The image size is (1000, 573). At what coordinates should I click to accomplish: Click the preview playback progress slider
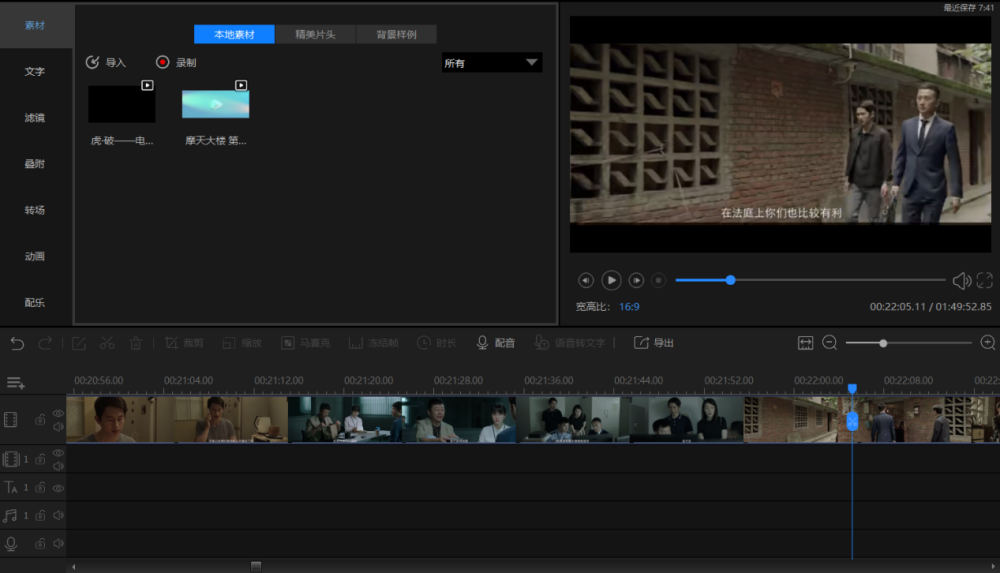pos(810,280)
